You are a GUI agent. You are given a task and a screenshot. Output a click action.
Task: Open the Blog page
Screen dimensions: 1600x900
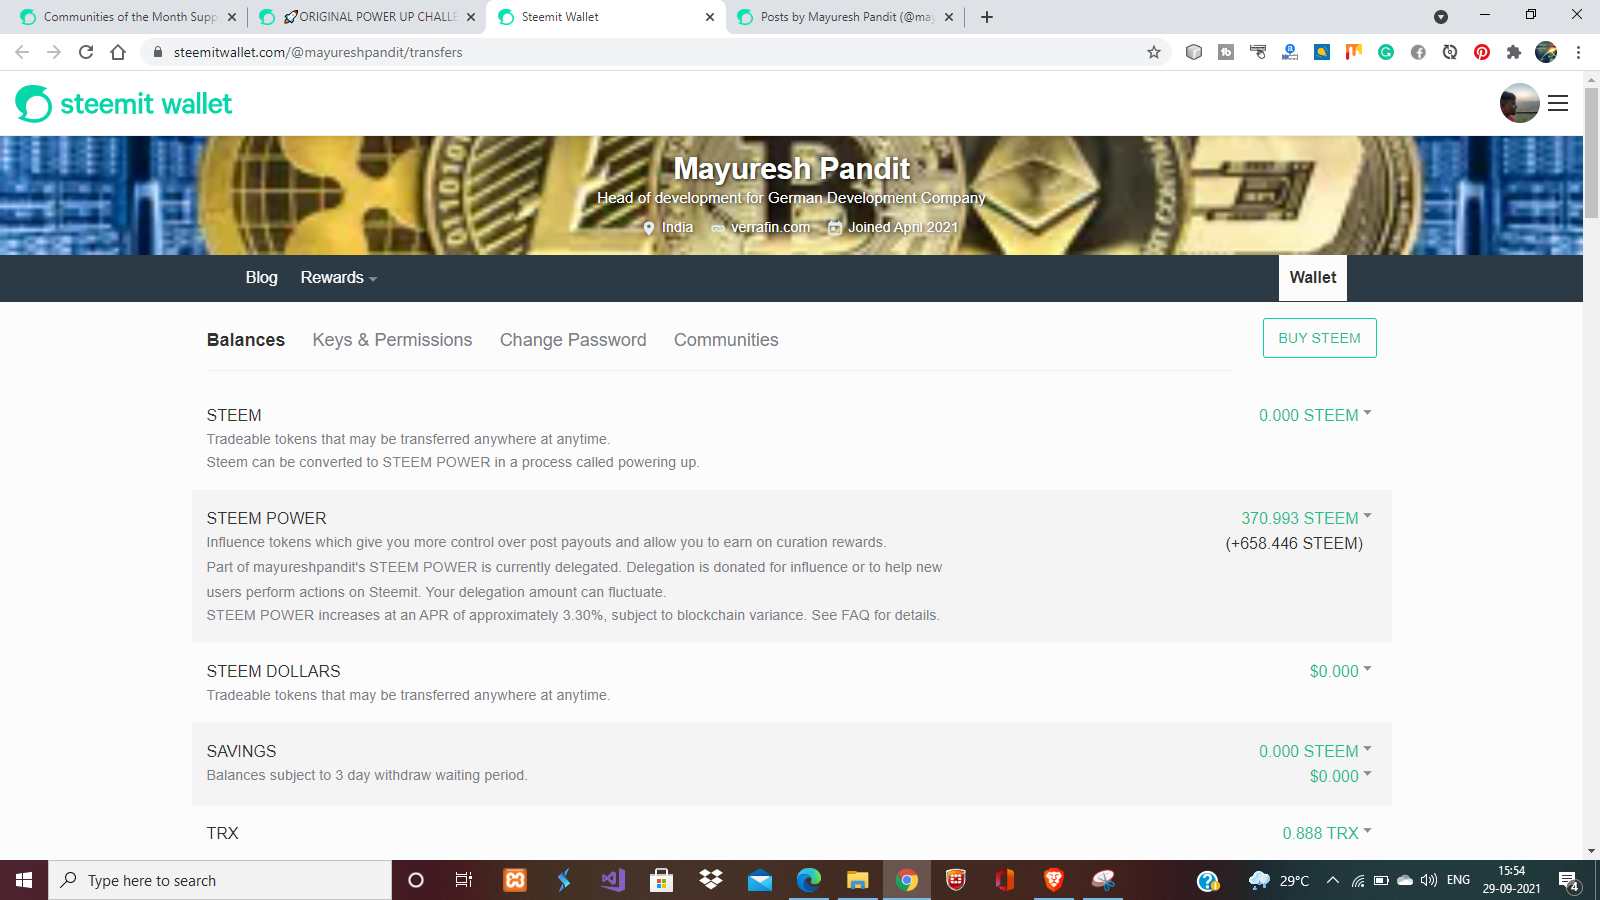click(x=262, y=278)
